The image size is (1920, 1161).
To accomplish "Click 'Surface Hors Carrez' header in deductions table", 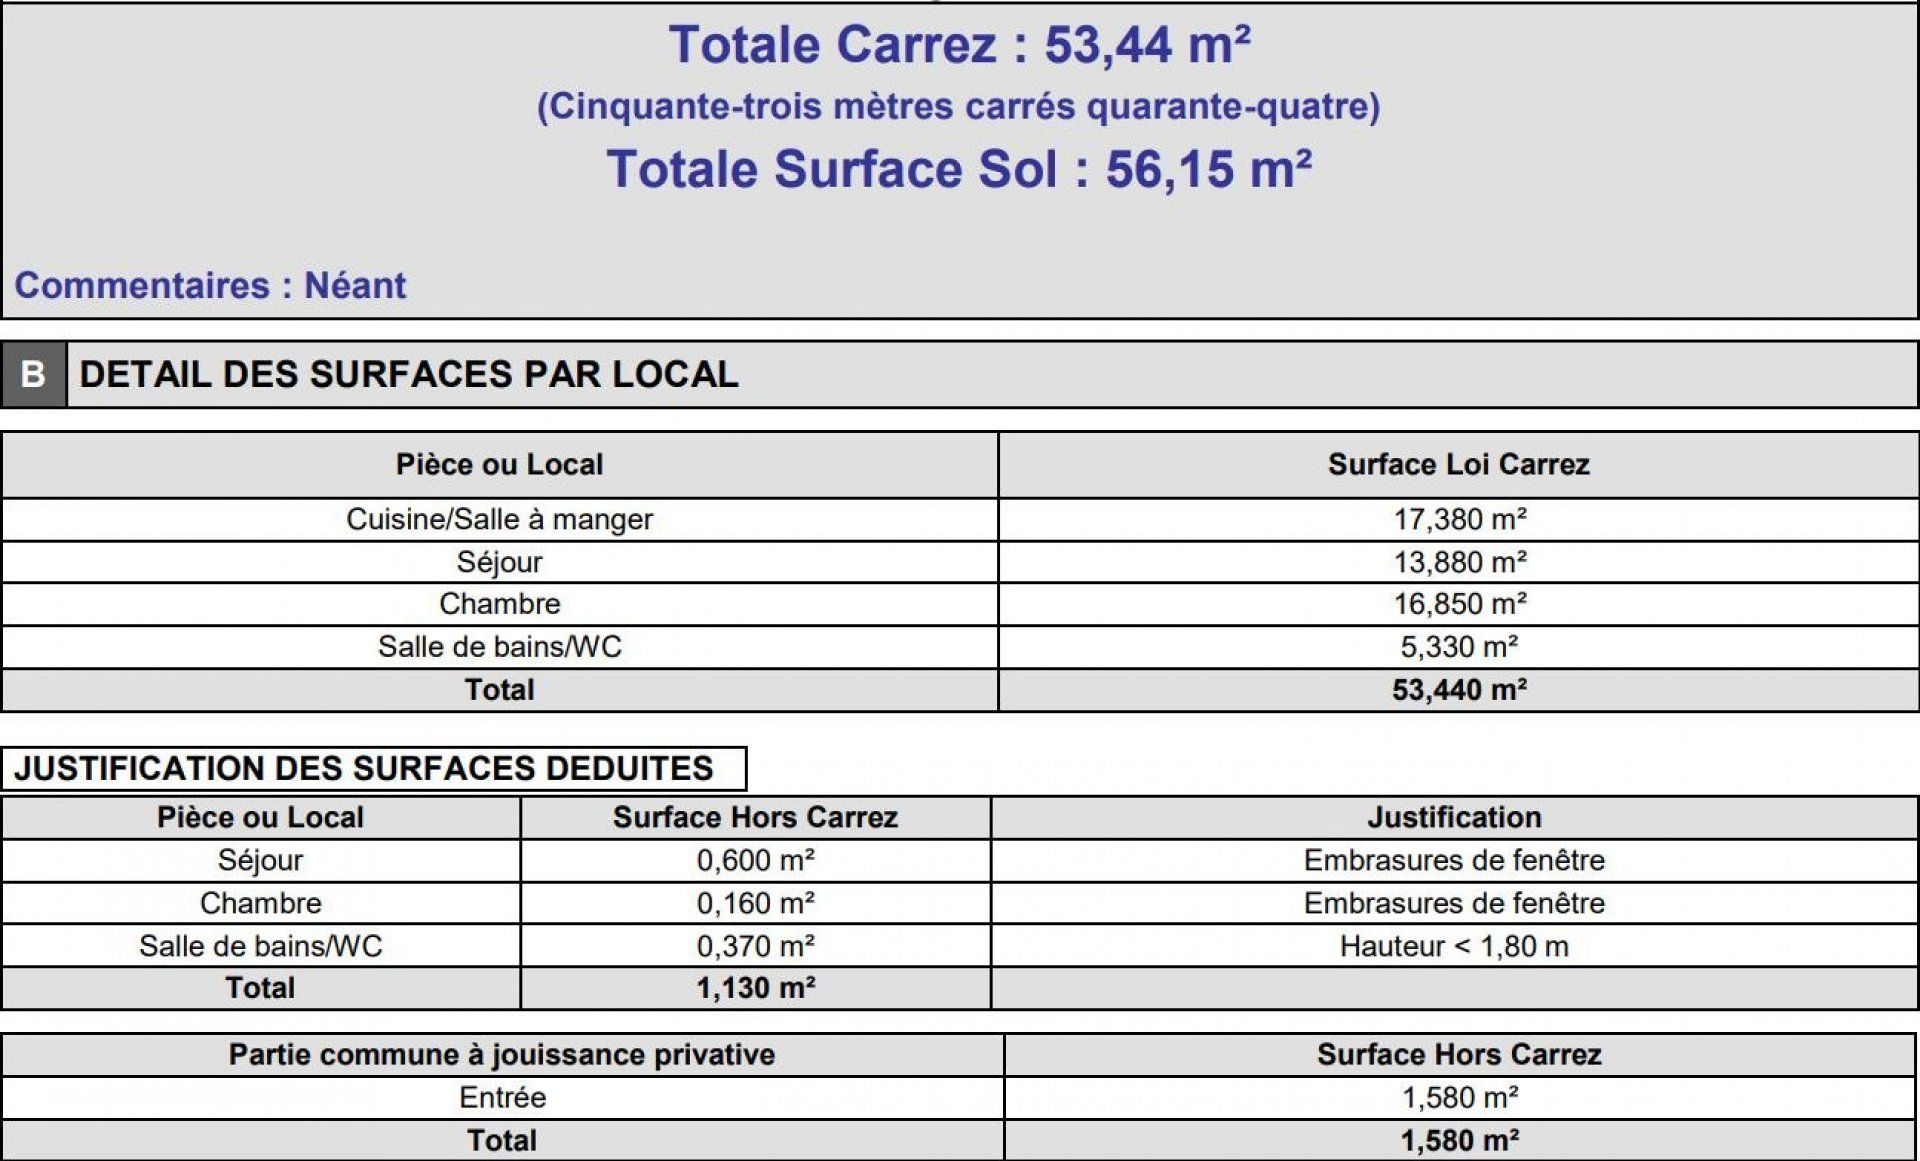I will [x=755, y=817].
